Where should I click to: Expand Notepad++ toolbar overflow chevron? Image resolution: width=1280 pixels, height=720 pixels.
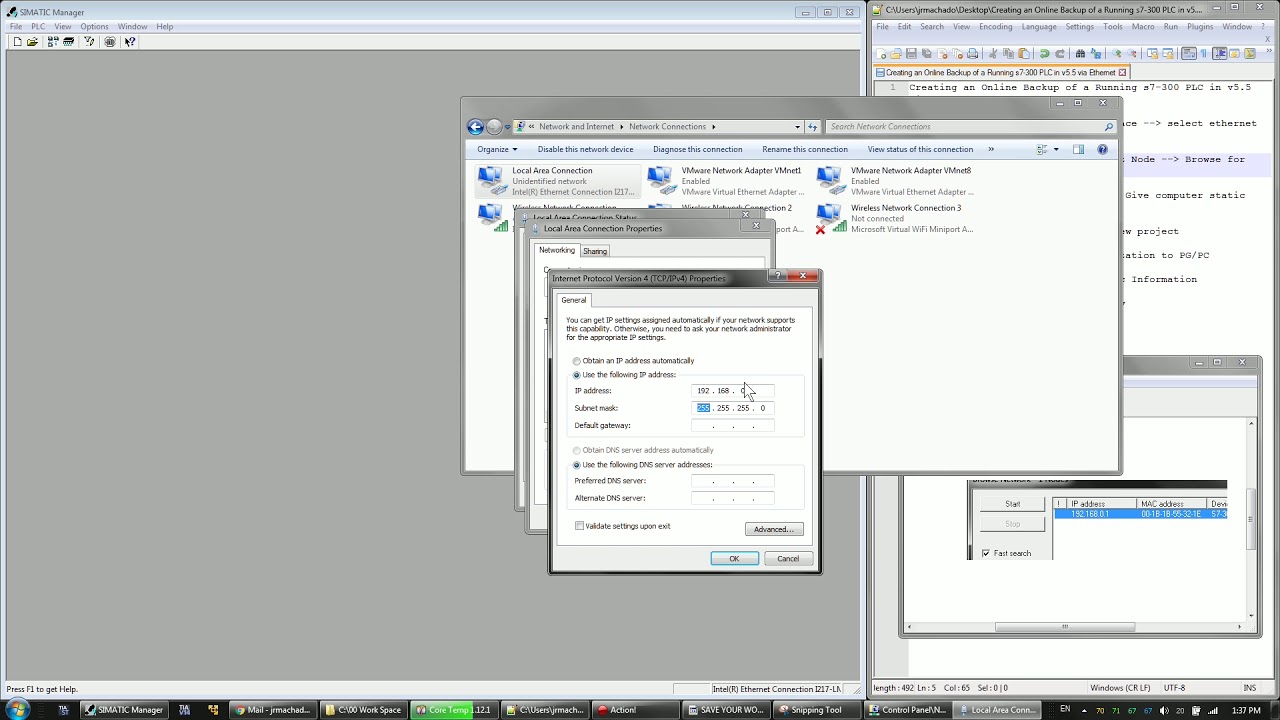[x=1269, y=53]
